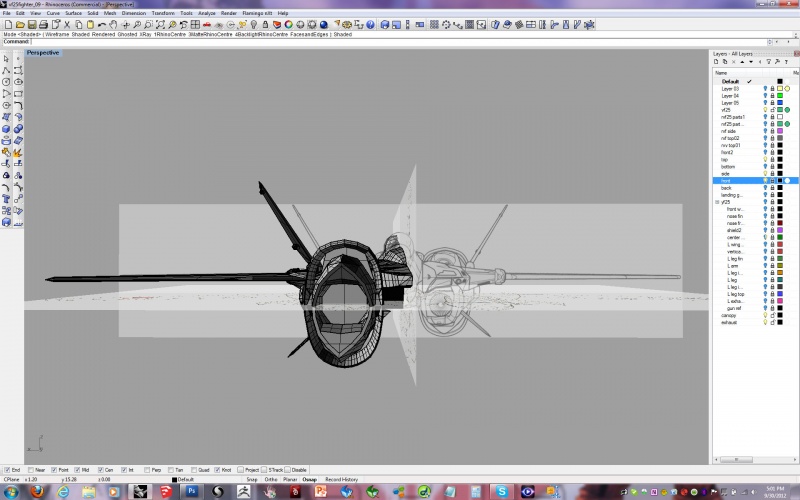The image size is (800, 500).
Task: Click the Undo arrow icon
Action: point(102,24)
